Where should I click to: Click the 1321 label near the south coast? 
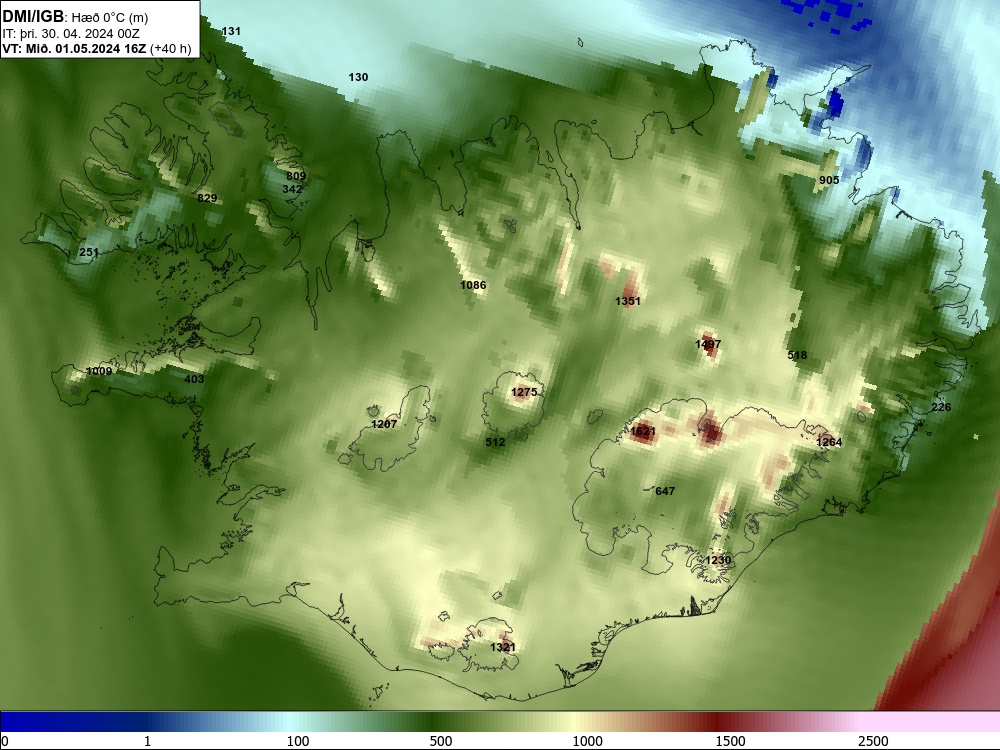(x=503, y=647)
